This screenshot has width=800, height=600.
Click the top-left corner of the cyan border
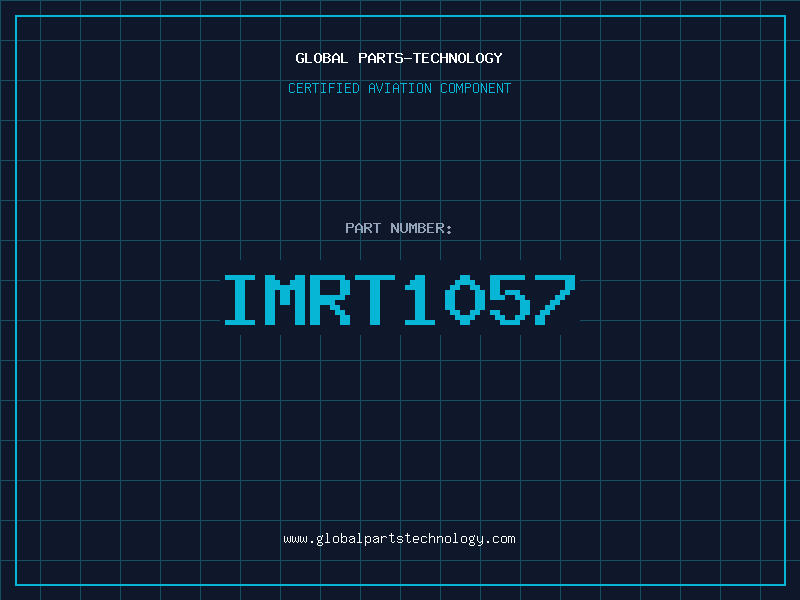tap(16, 16)
